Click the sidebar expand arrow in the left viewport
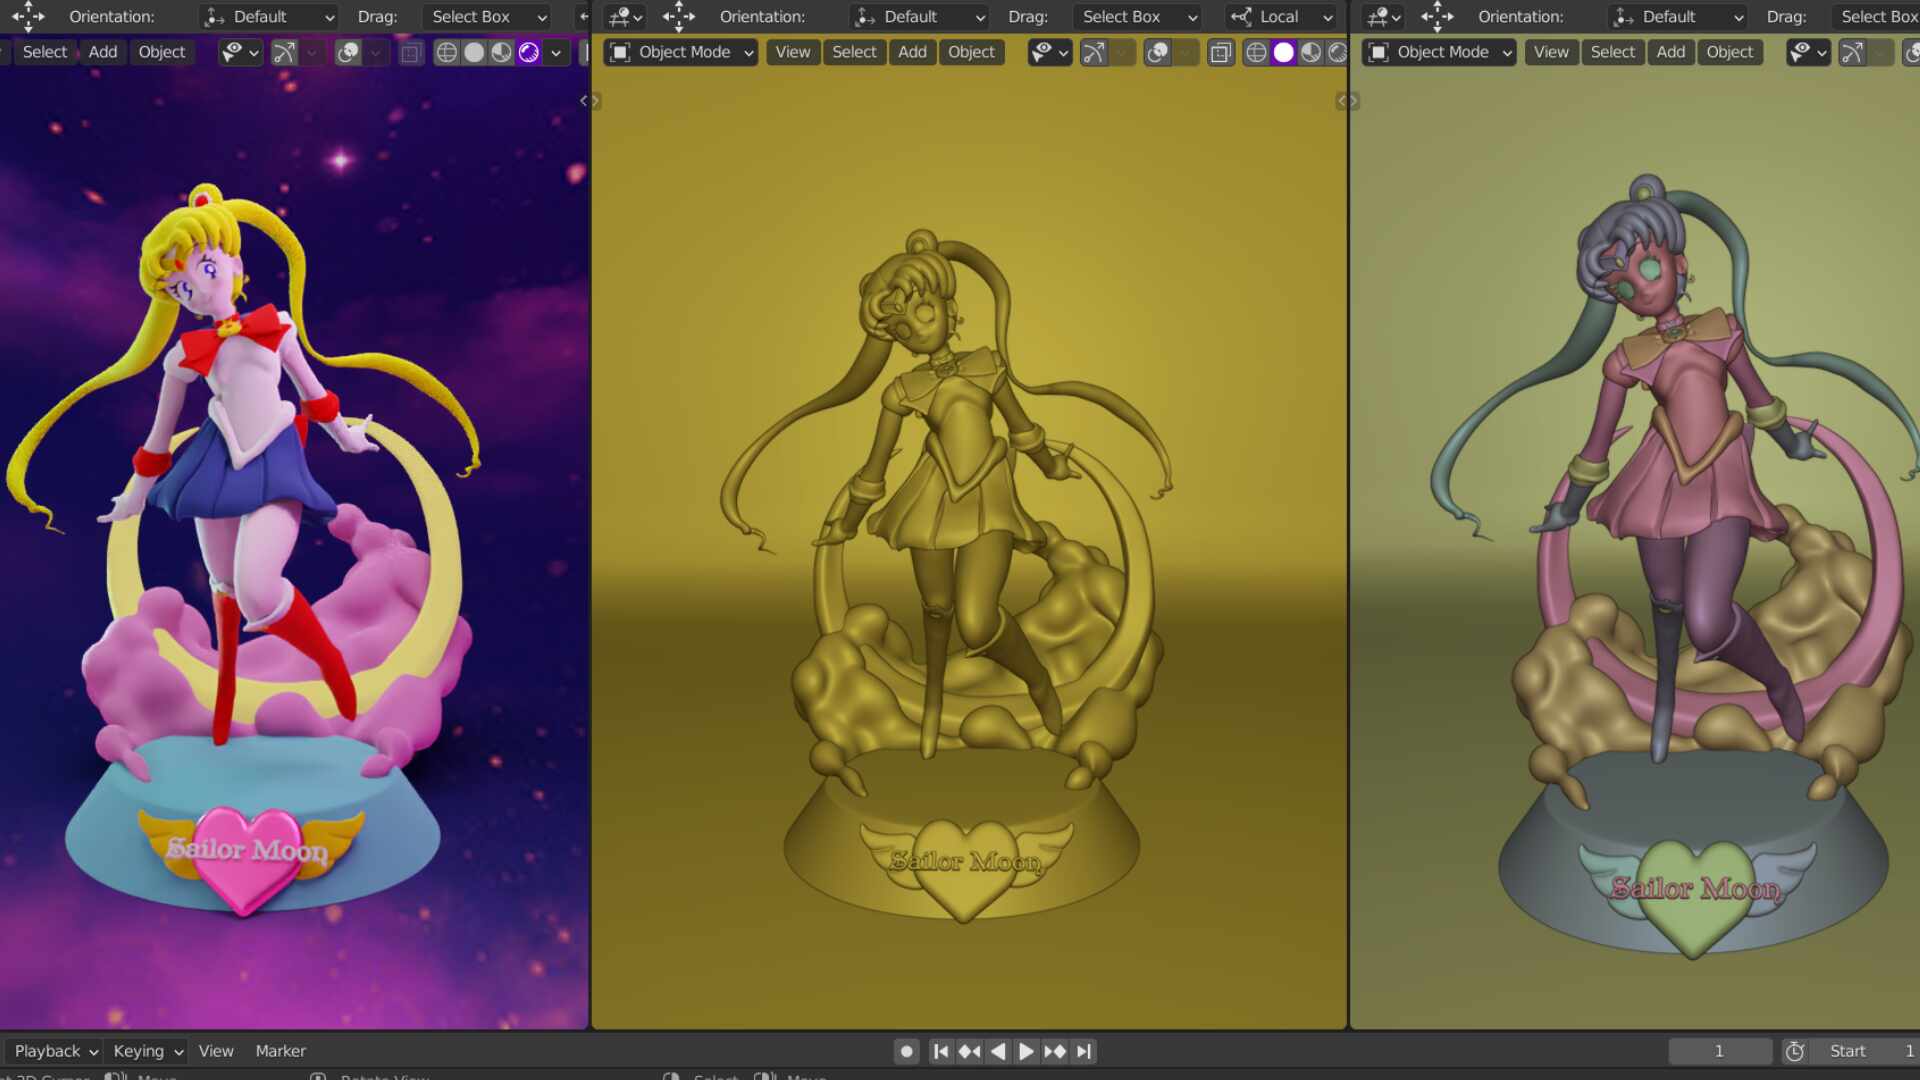The height and width of the screenshot is (1080, 1920). [x=584, y=100]
